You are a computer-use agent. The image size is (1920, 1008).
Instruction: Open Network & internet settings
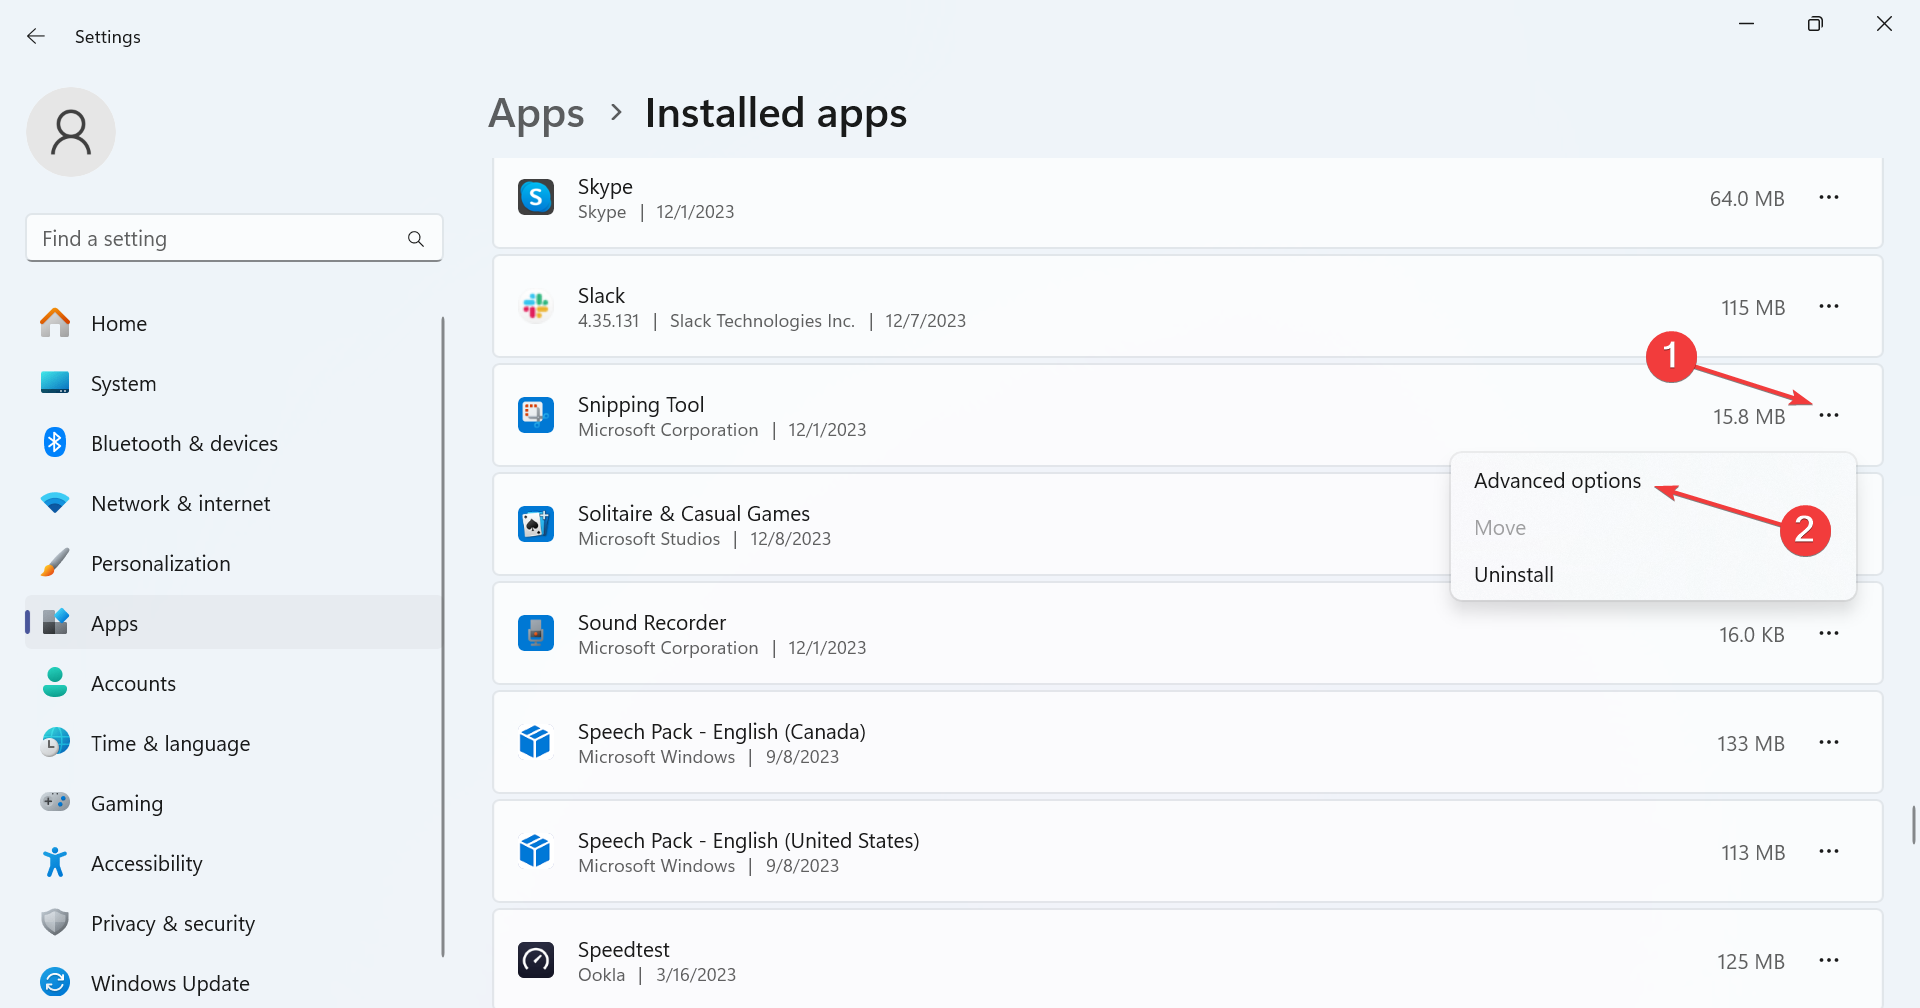point(233,503)
